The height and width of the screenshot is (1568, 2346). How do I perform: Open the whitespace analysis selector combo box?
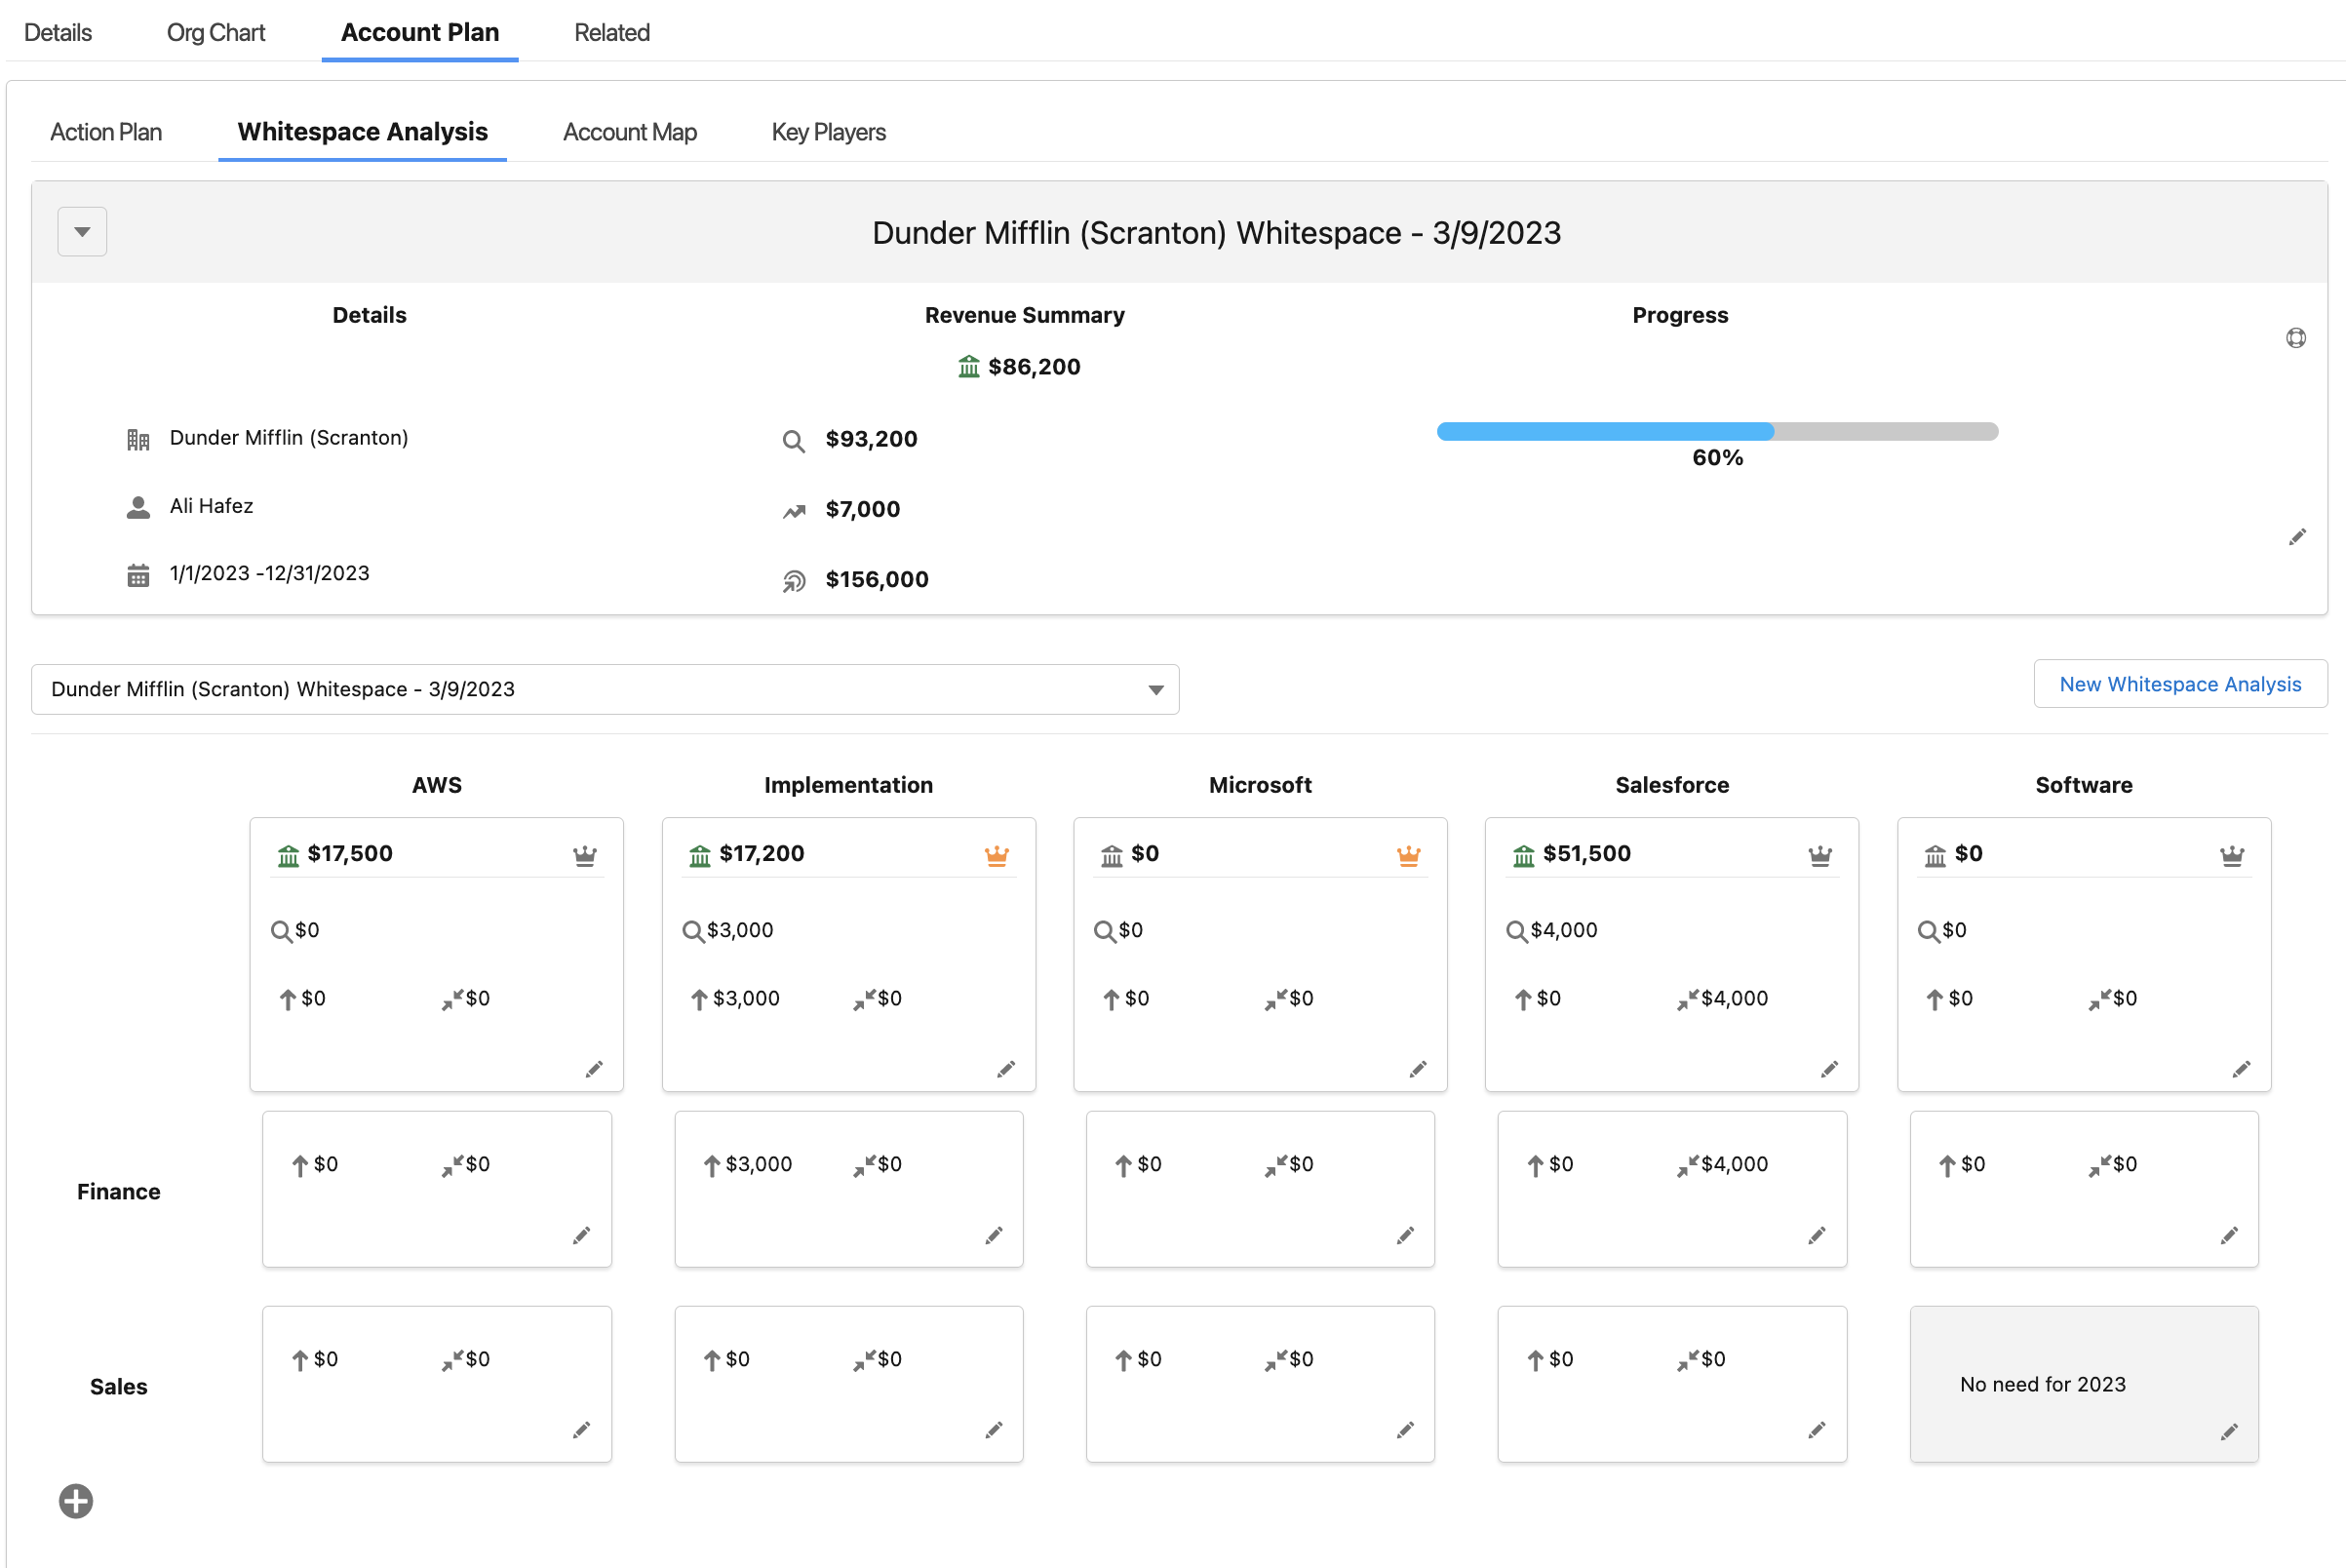click(x=605, y=689)
